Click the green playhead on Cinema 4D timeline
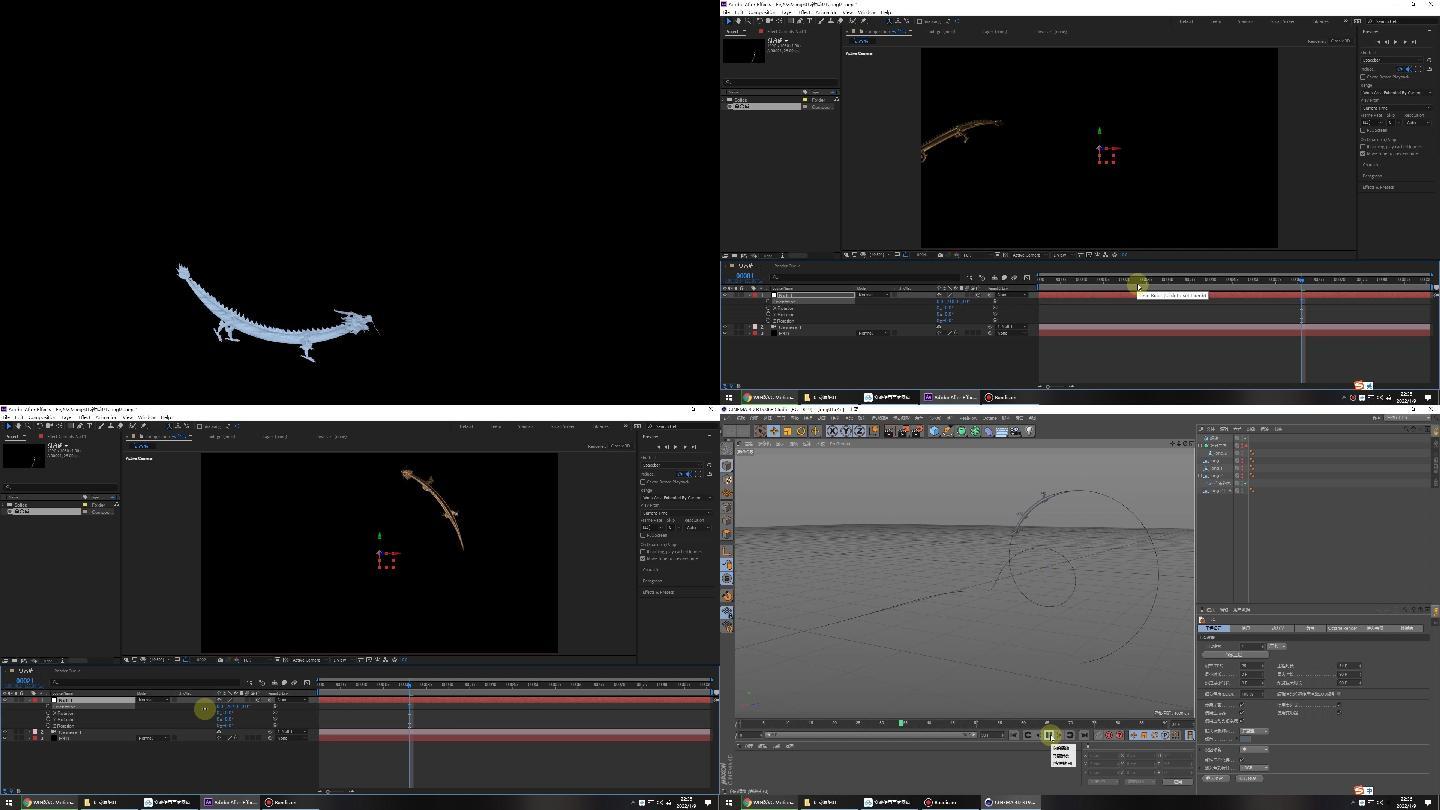This screenshot has height=810, width=1440. [902, 722]
